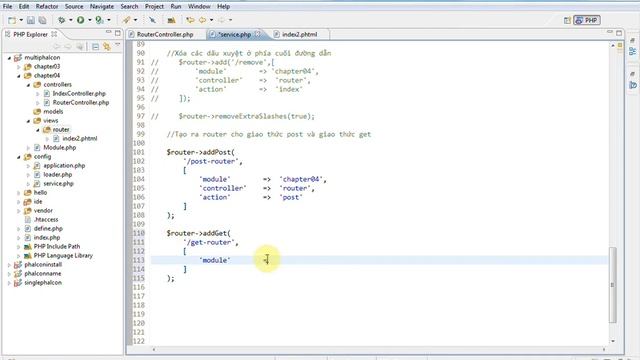Click PHP Explorer up-level arrow icon
640x360 pixels.
coord(80,47)
